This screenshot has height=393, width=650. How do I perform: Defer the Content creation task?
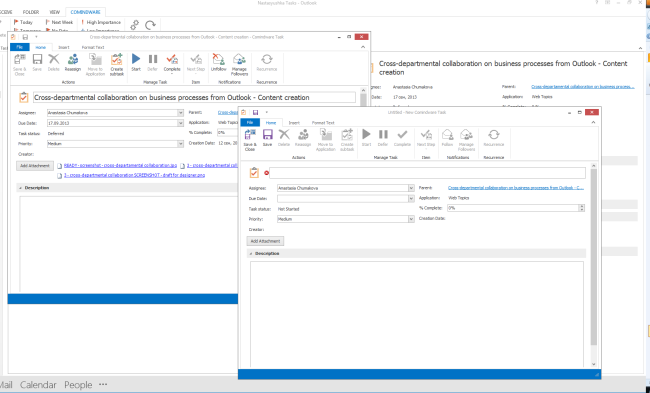[153, 63]
